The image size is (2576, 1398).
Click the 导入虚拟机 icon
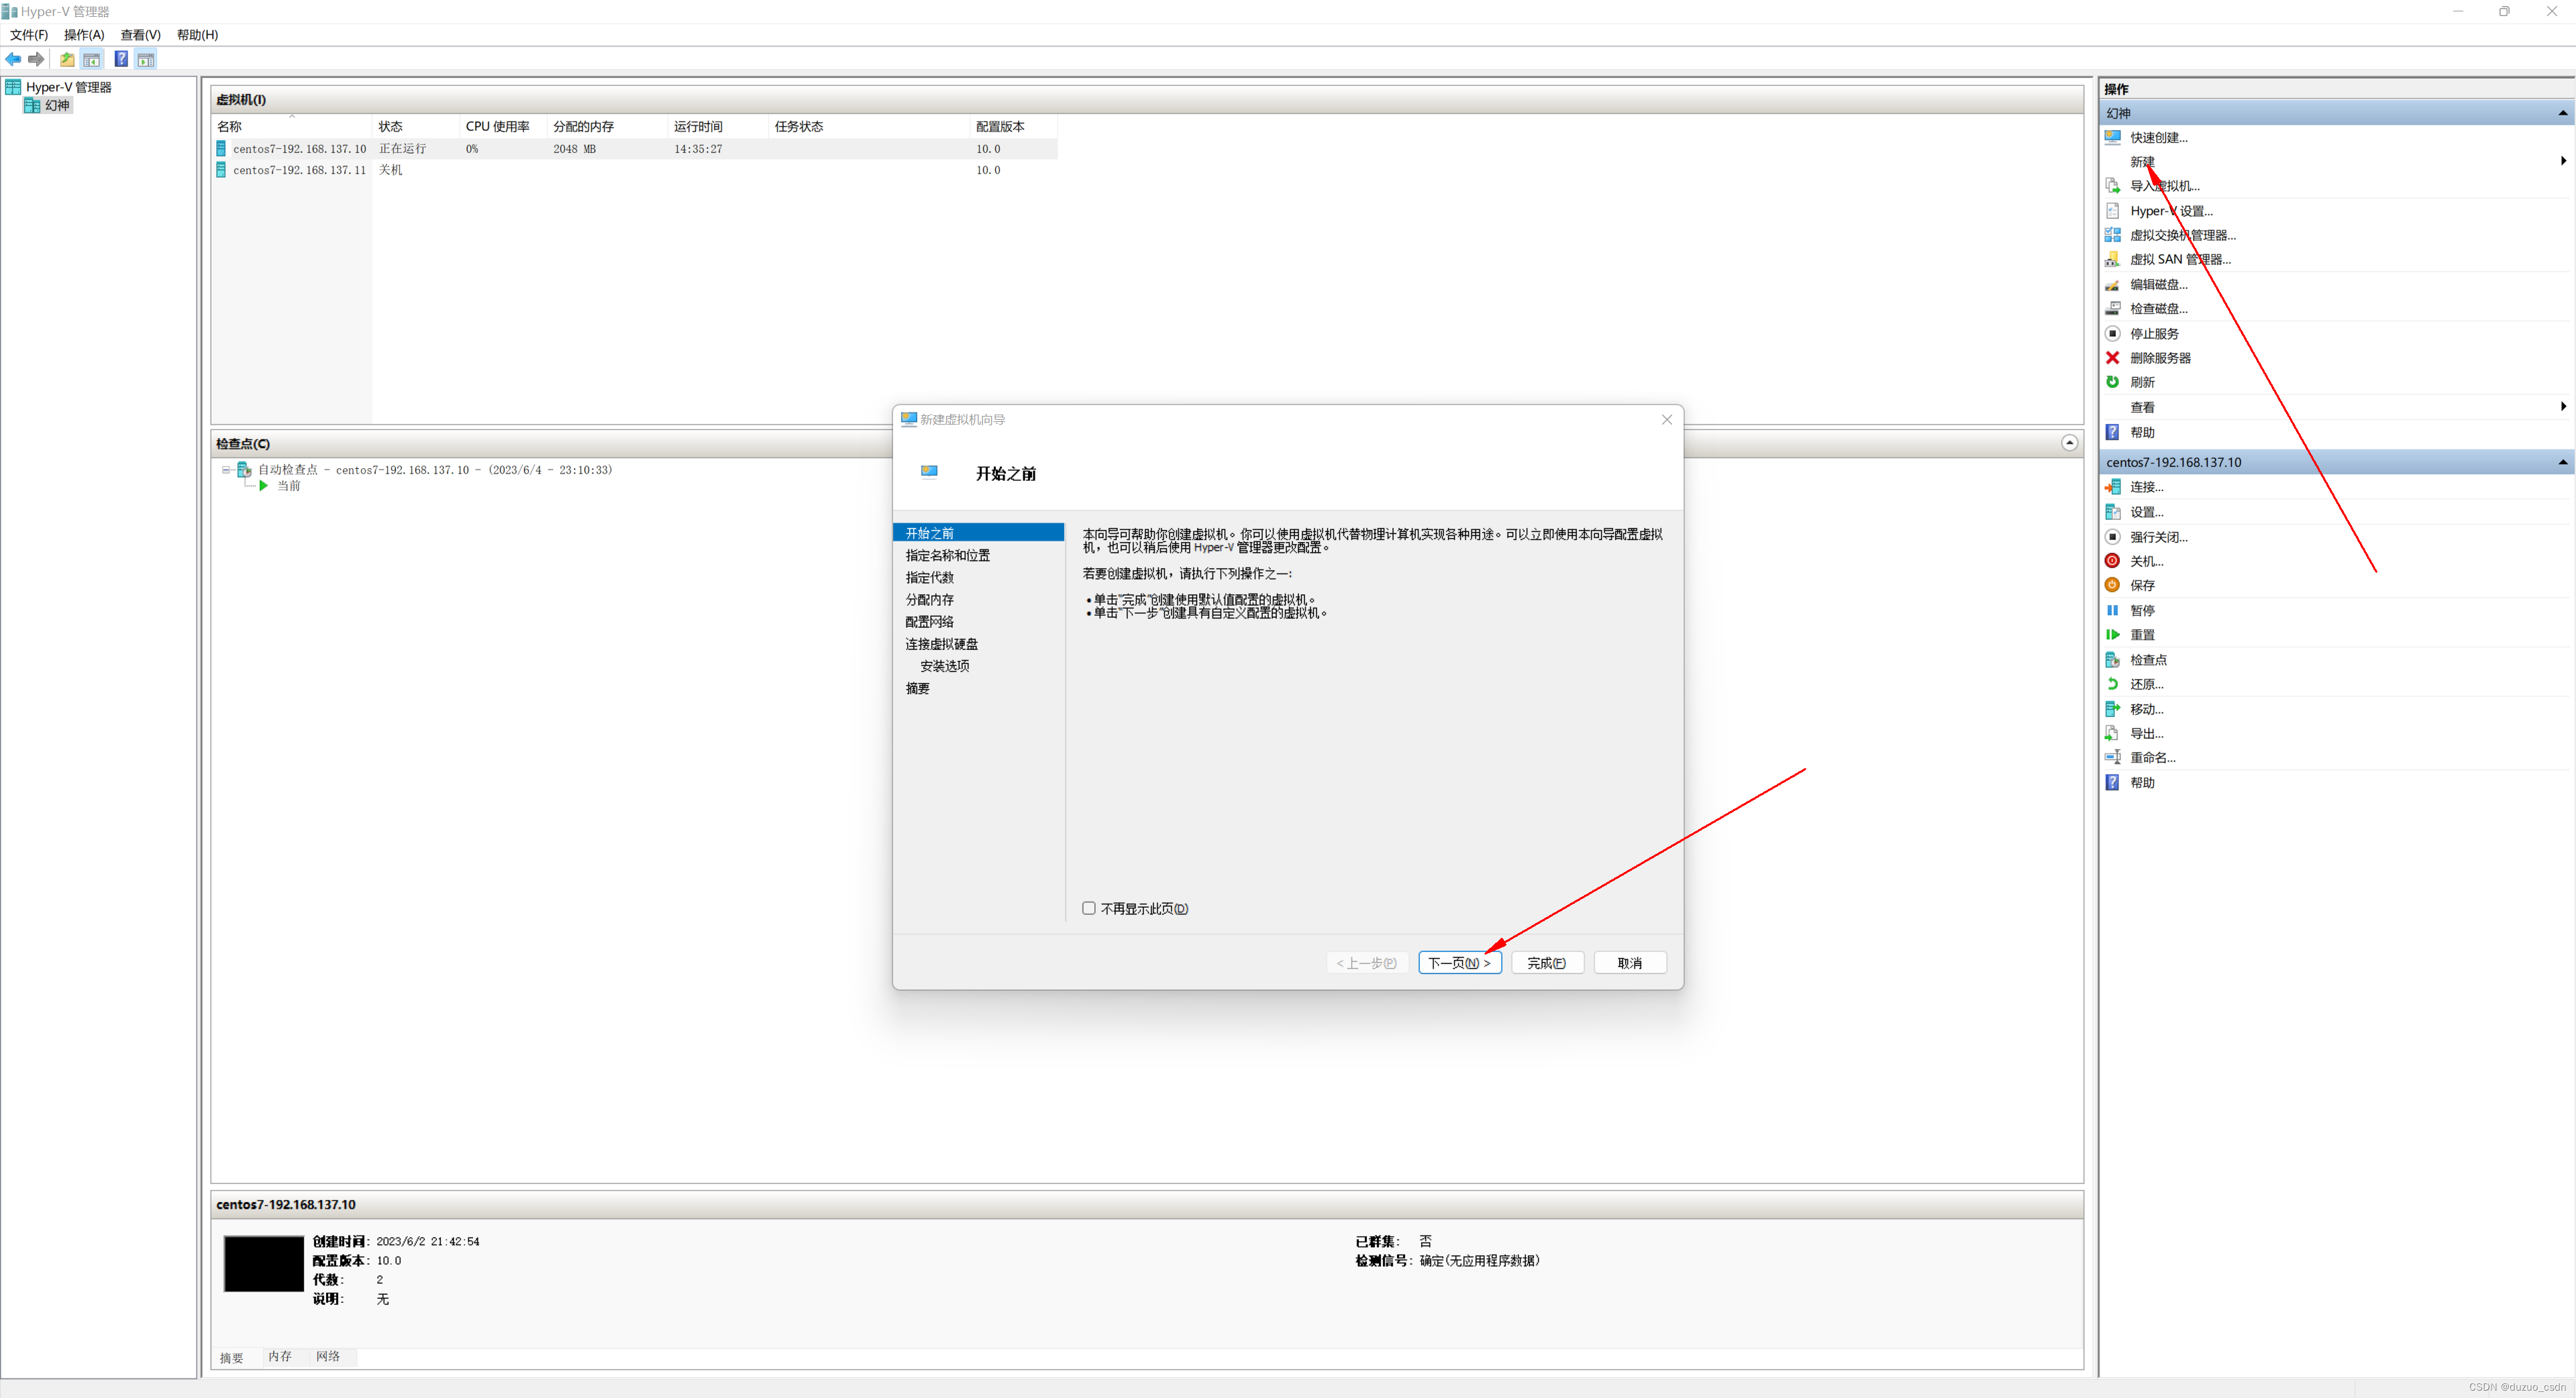[2113, 186]
